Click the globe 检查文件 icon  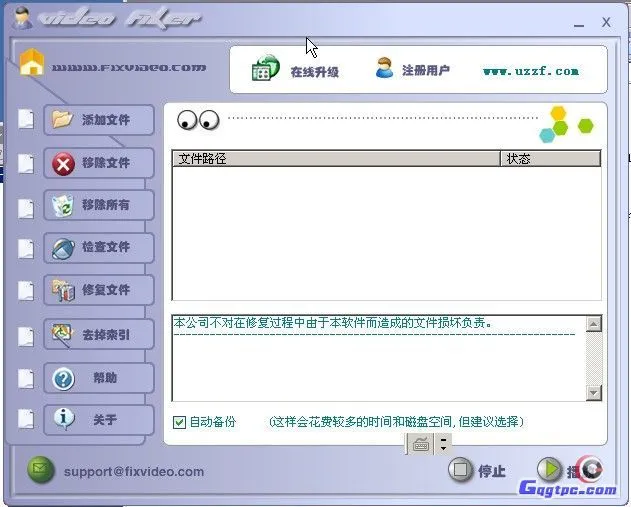click(x=63, y=248)
